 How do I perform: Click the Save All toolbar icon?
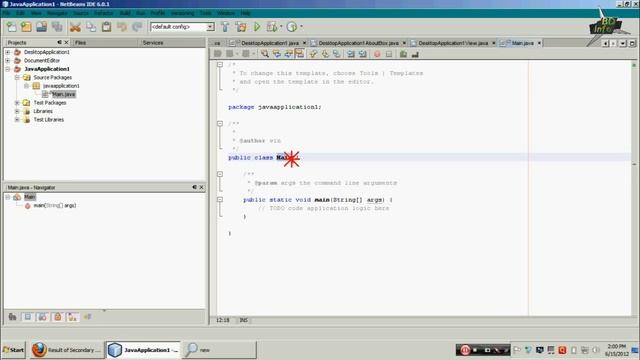57,27
